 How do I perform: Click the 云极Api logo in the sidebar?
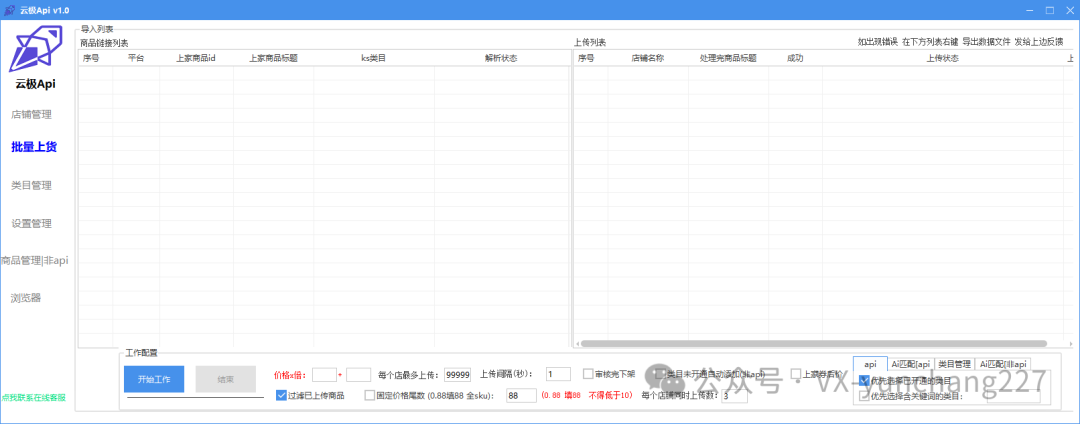point(36,51)
